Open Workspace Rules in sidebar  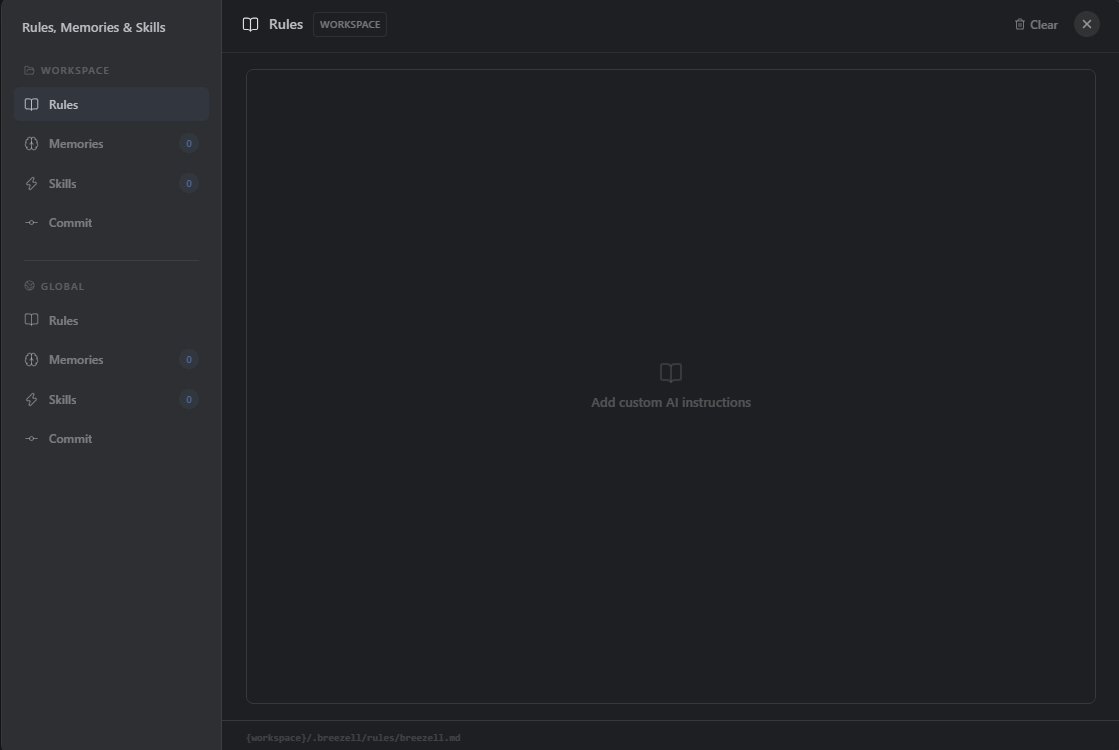click(x=111, y=104)
